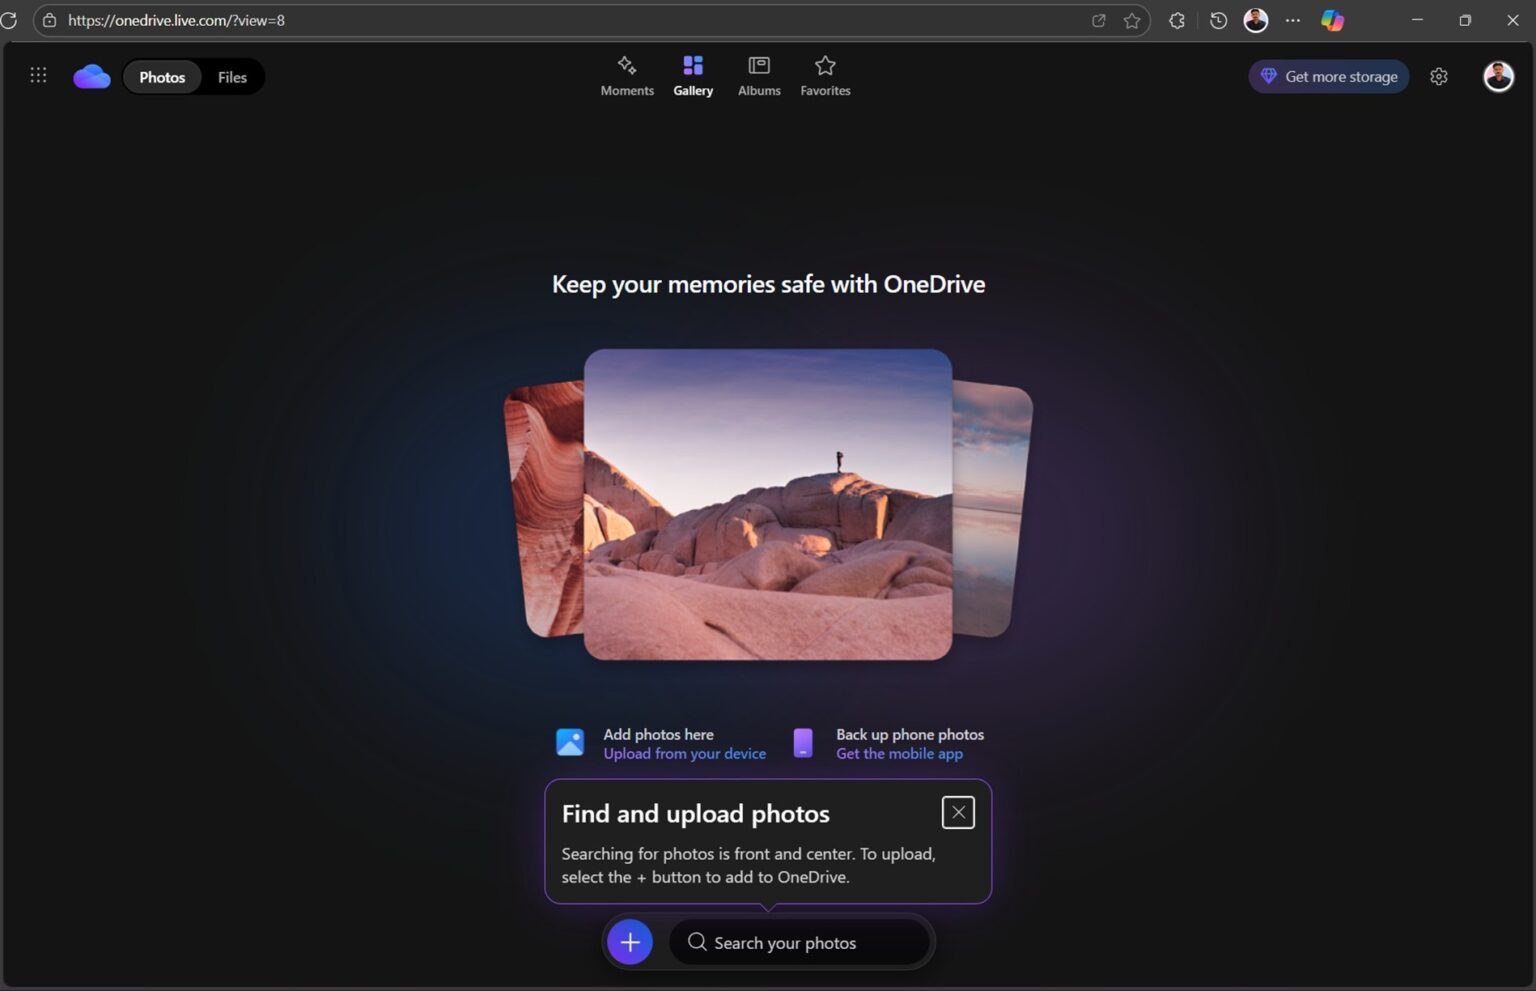Open the Settings and more ellipsis menu
1536x991 pixels.
(1293, 20)
